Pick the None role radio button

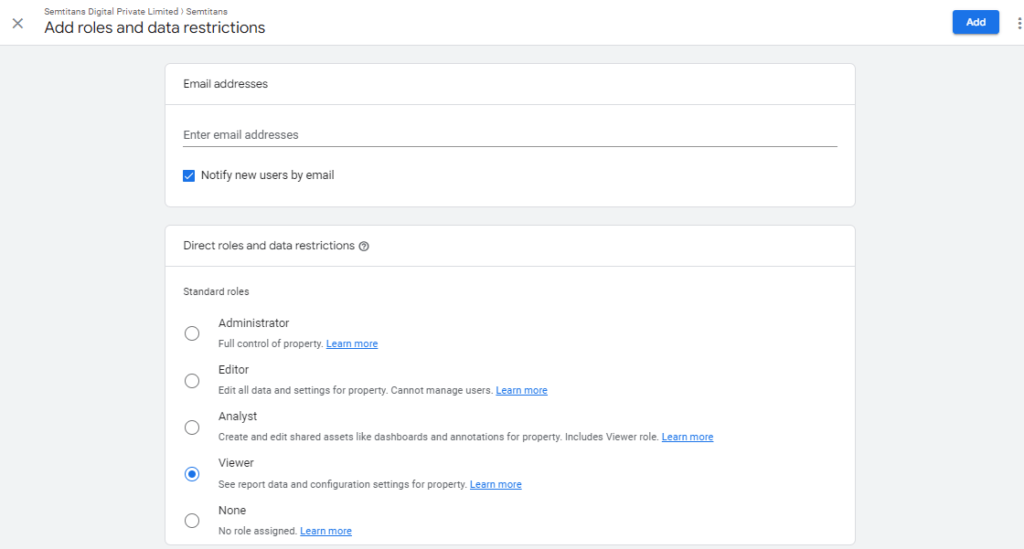[192, 521]
